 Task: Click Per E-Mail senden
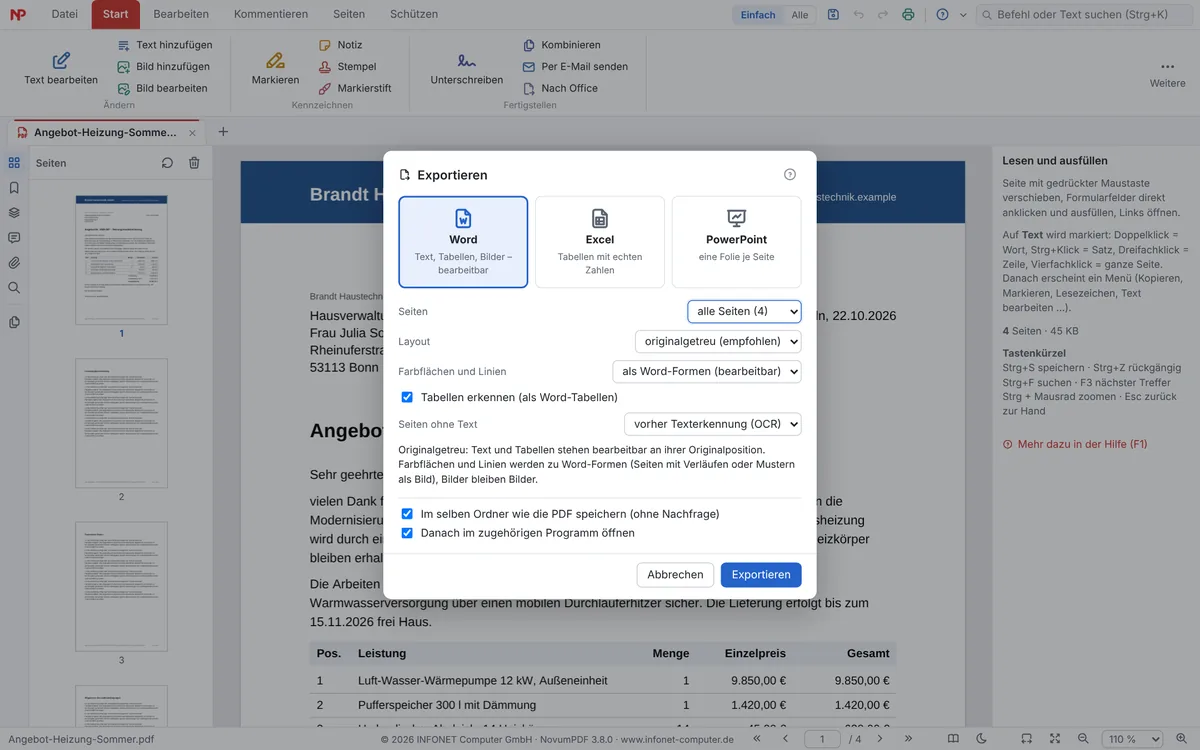(575, 66)
